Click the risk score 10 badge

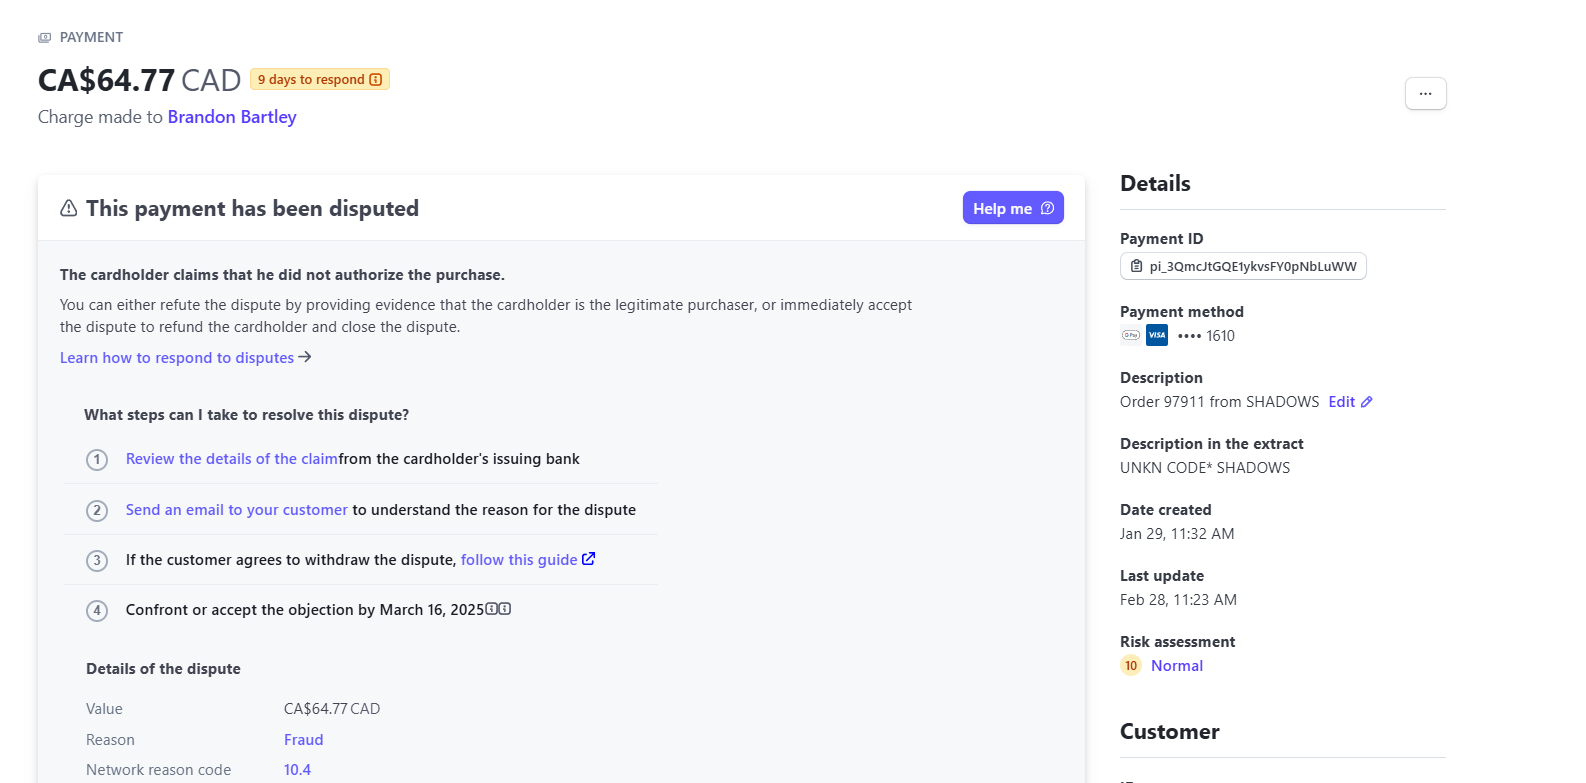click(1131, 666)
